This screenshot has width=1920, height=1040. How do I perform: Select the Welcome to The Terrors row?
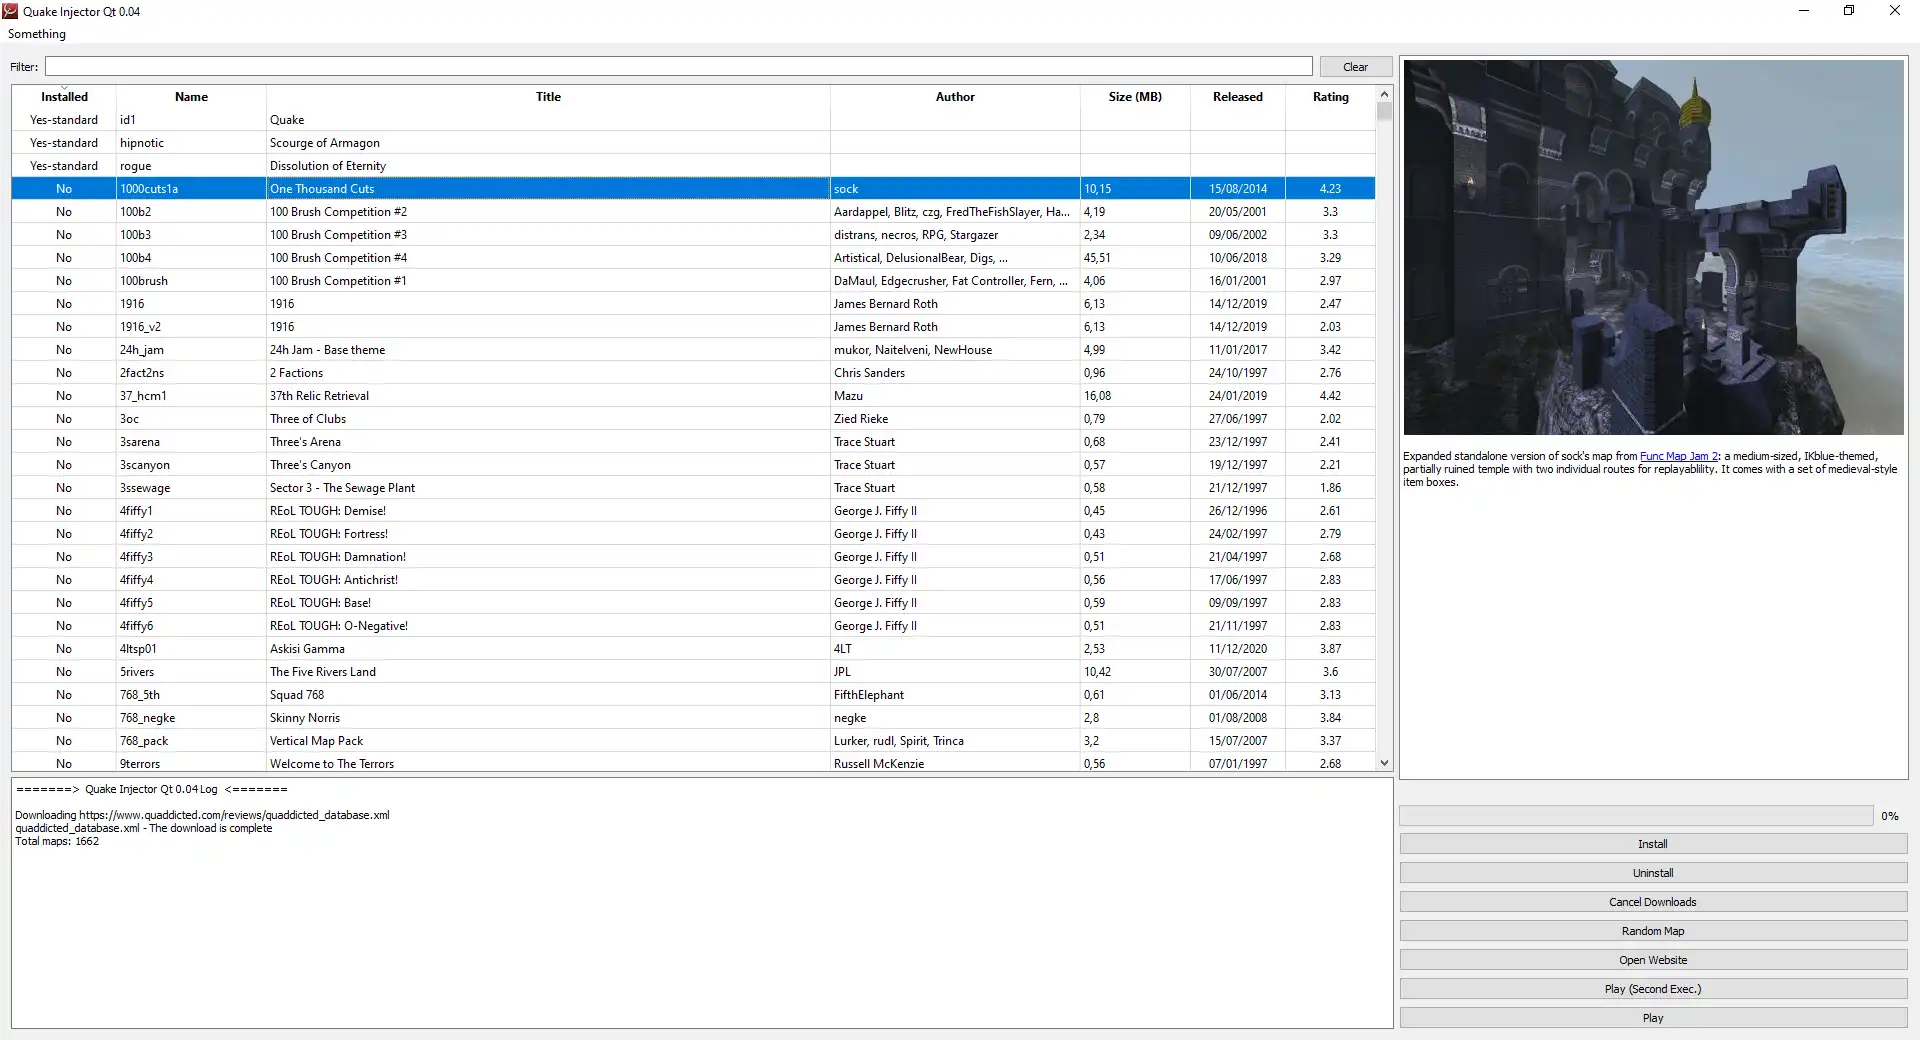point(693,763)
